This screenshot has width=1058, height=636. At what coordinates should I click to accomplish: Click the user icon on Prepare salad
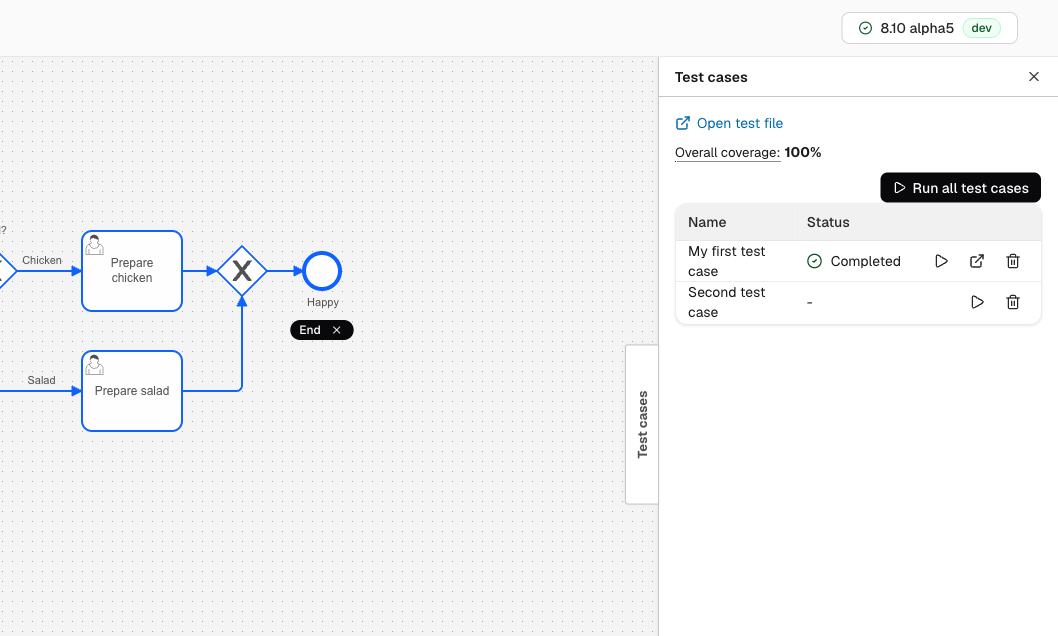(94, 365)
